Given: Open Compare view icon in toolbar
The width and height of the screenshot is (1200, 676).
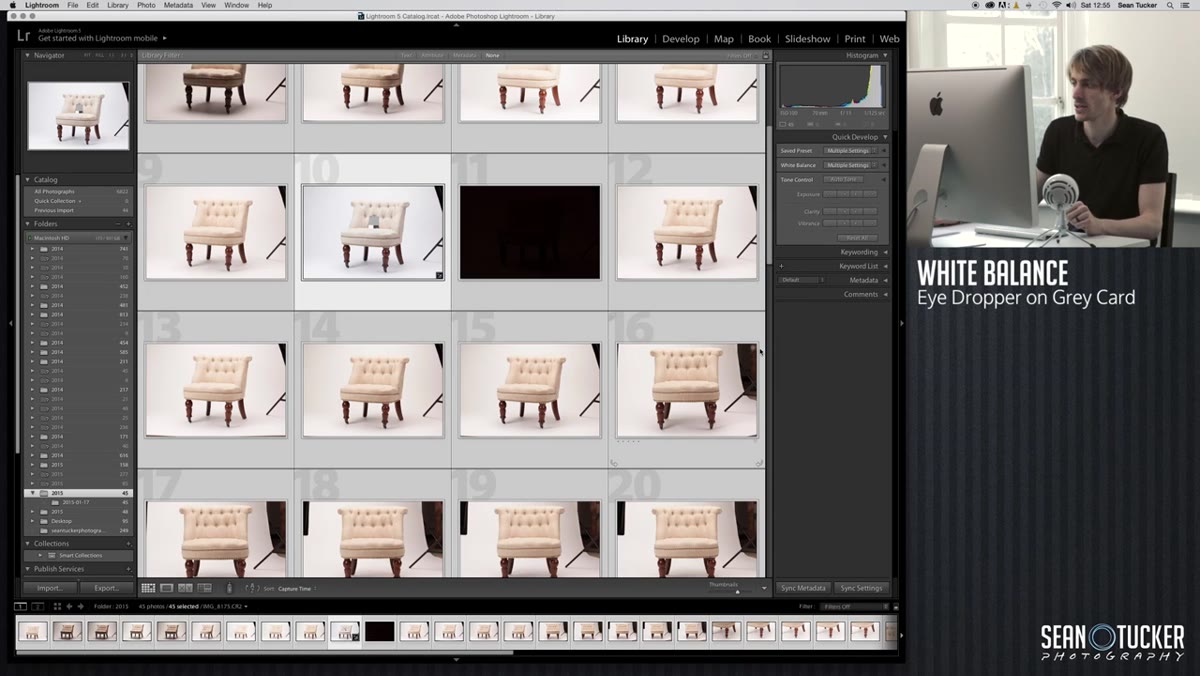Looking at the screenshot, I should point(185,588).
